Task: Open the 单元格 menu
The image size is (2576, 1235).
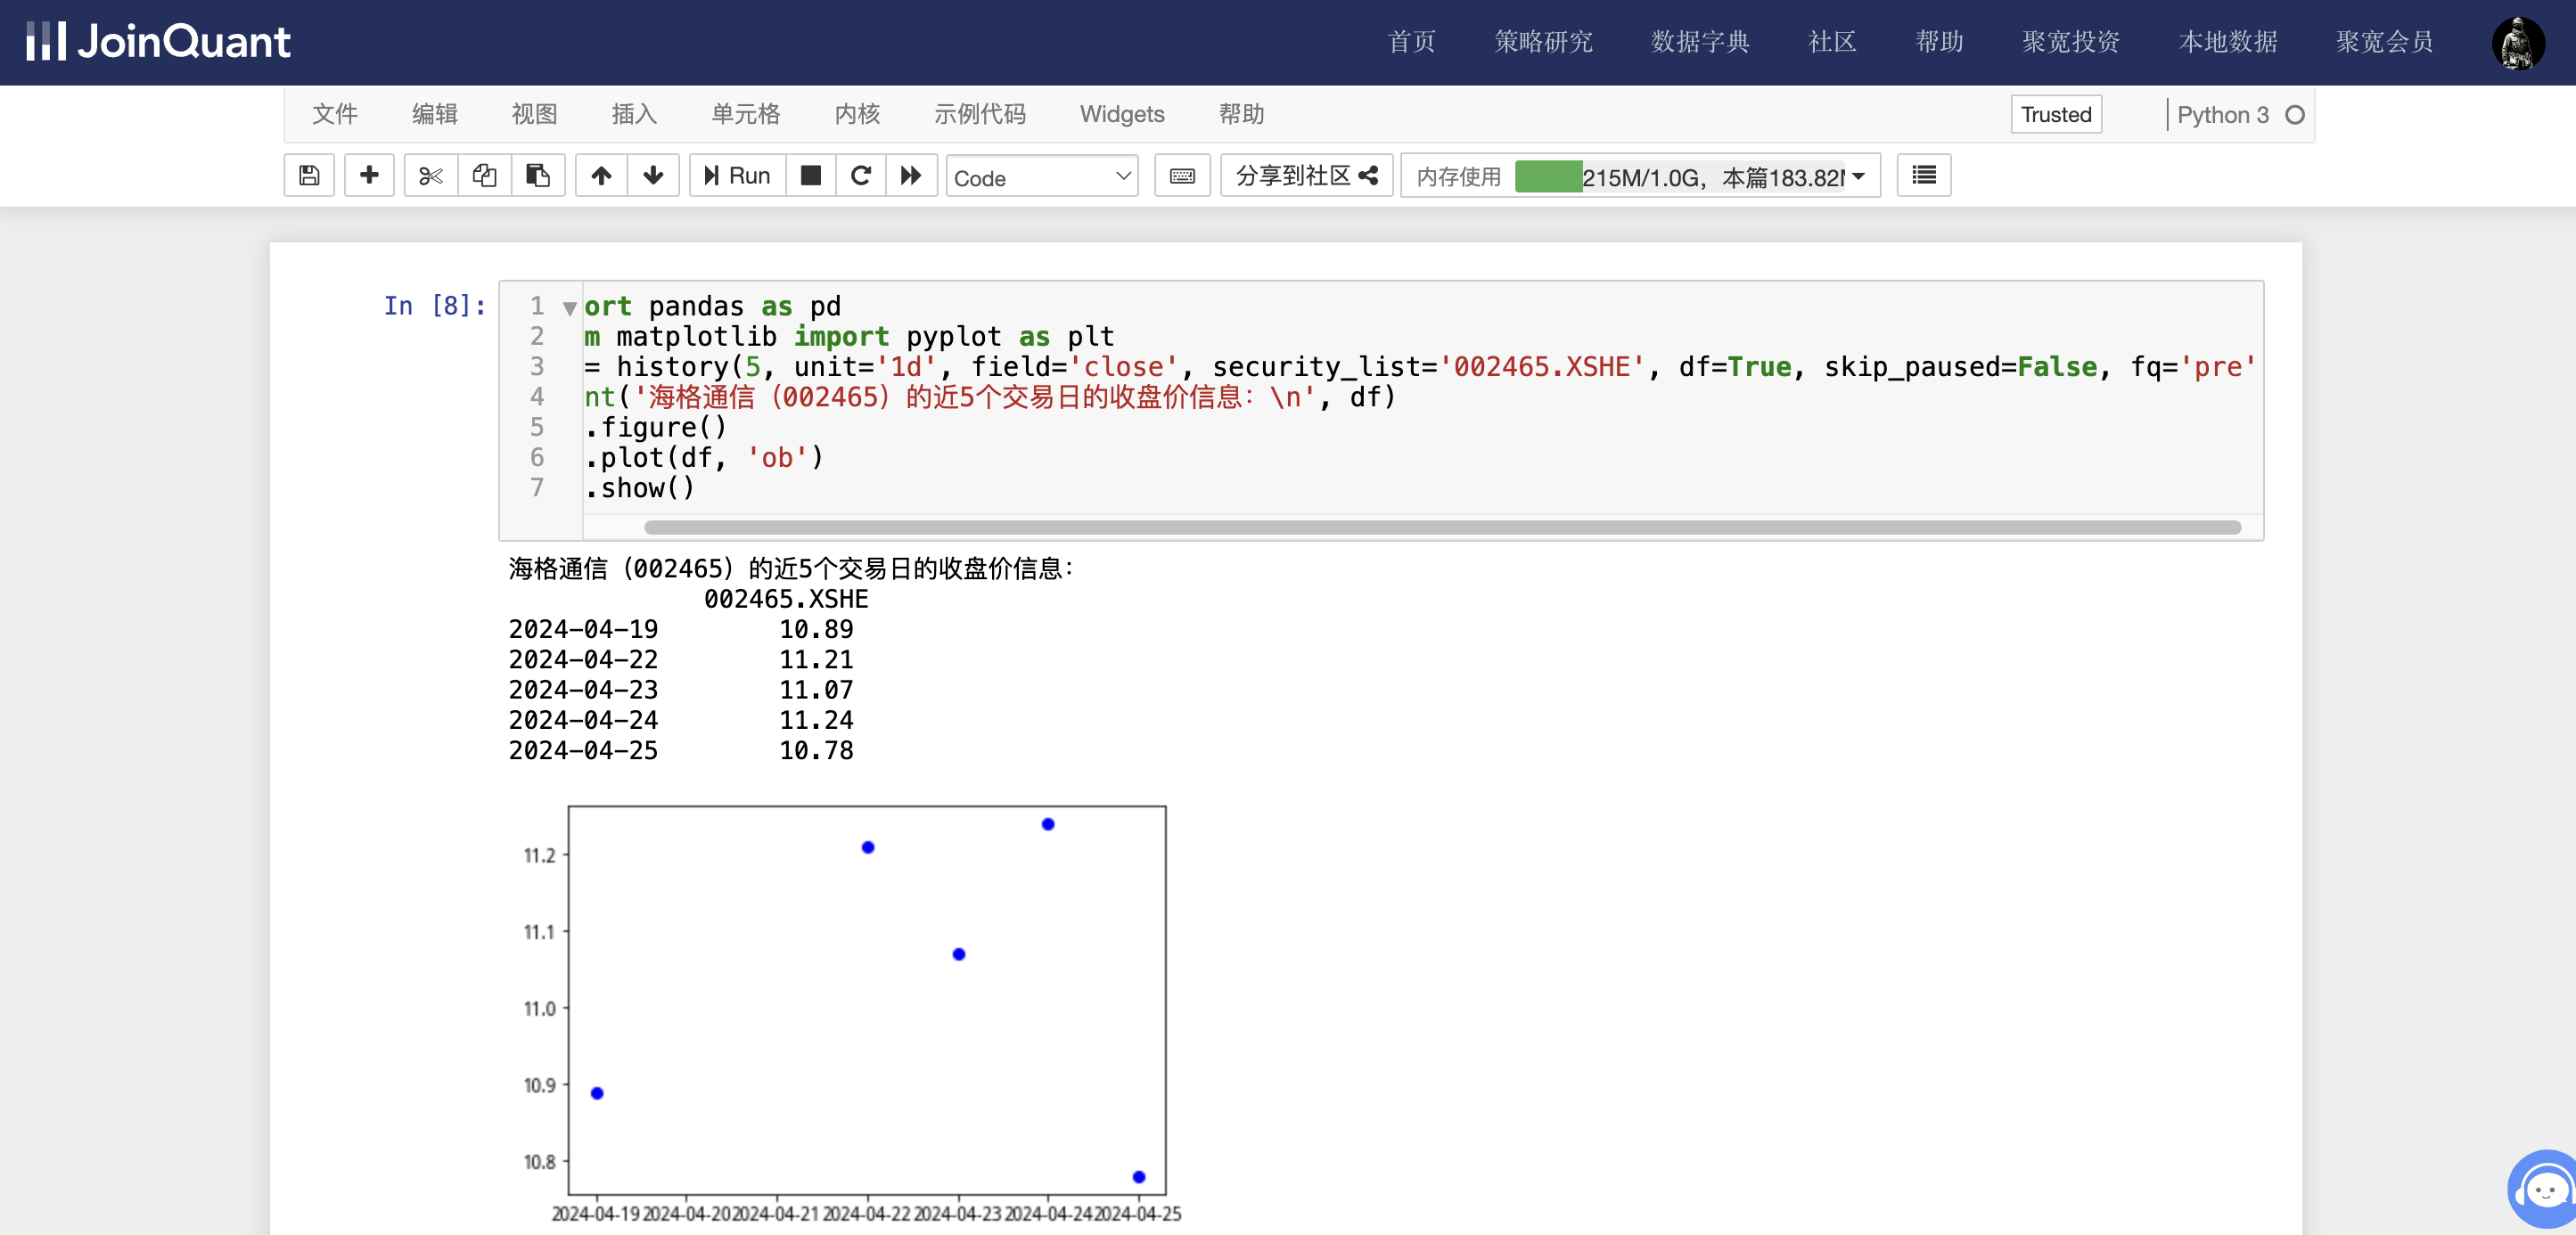Action: pyautogui.click(x=745, y=114)
